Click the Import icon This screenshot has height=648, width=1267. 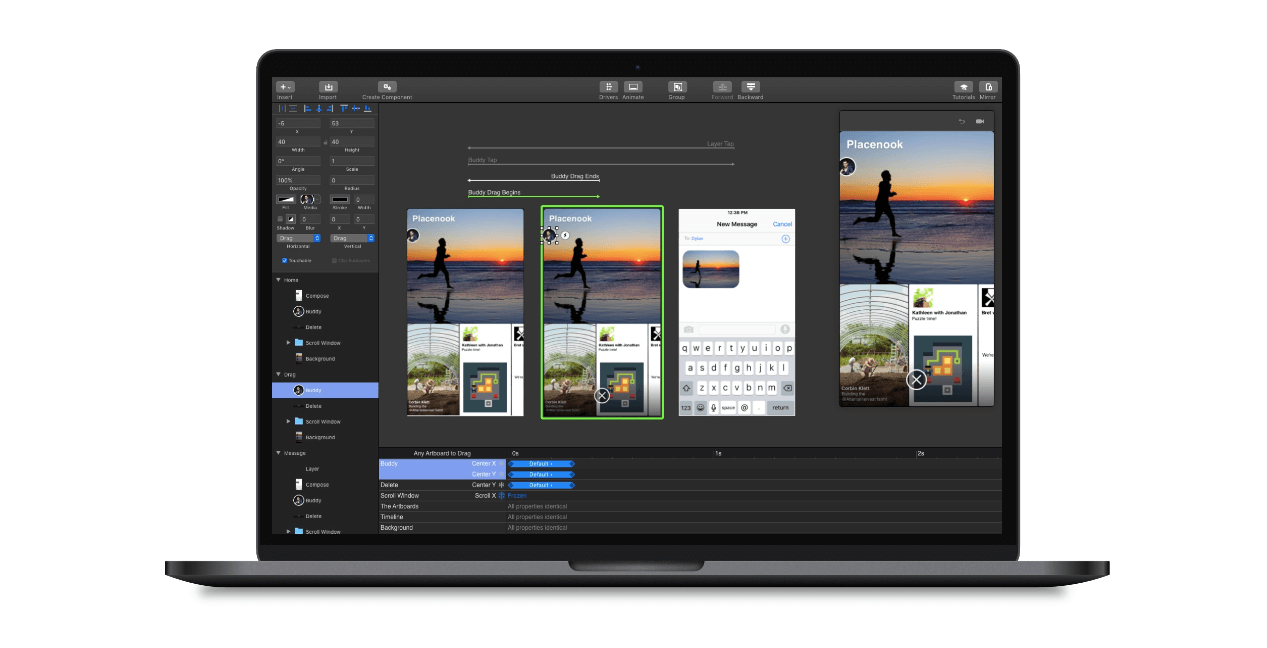click(327, 87)
